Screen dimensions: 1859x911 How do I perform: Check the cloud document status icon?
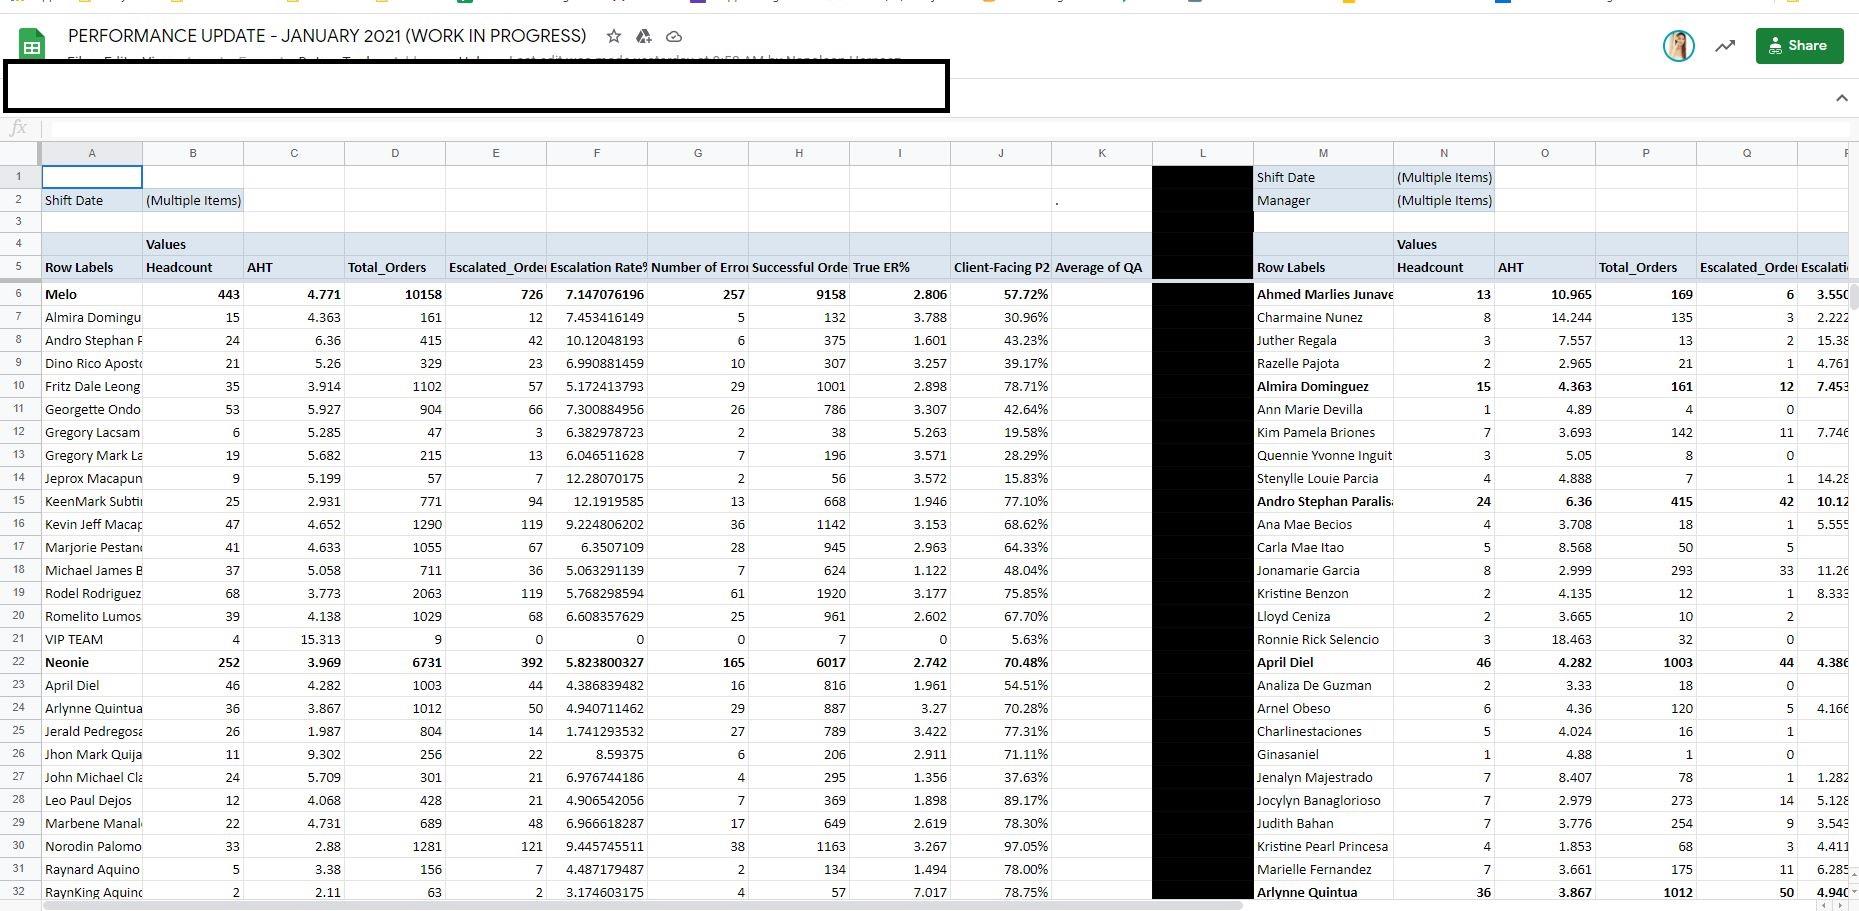tap(674, 36)
